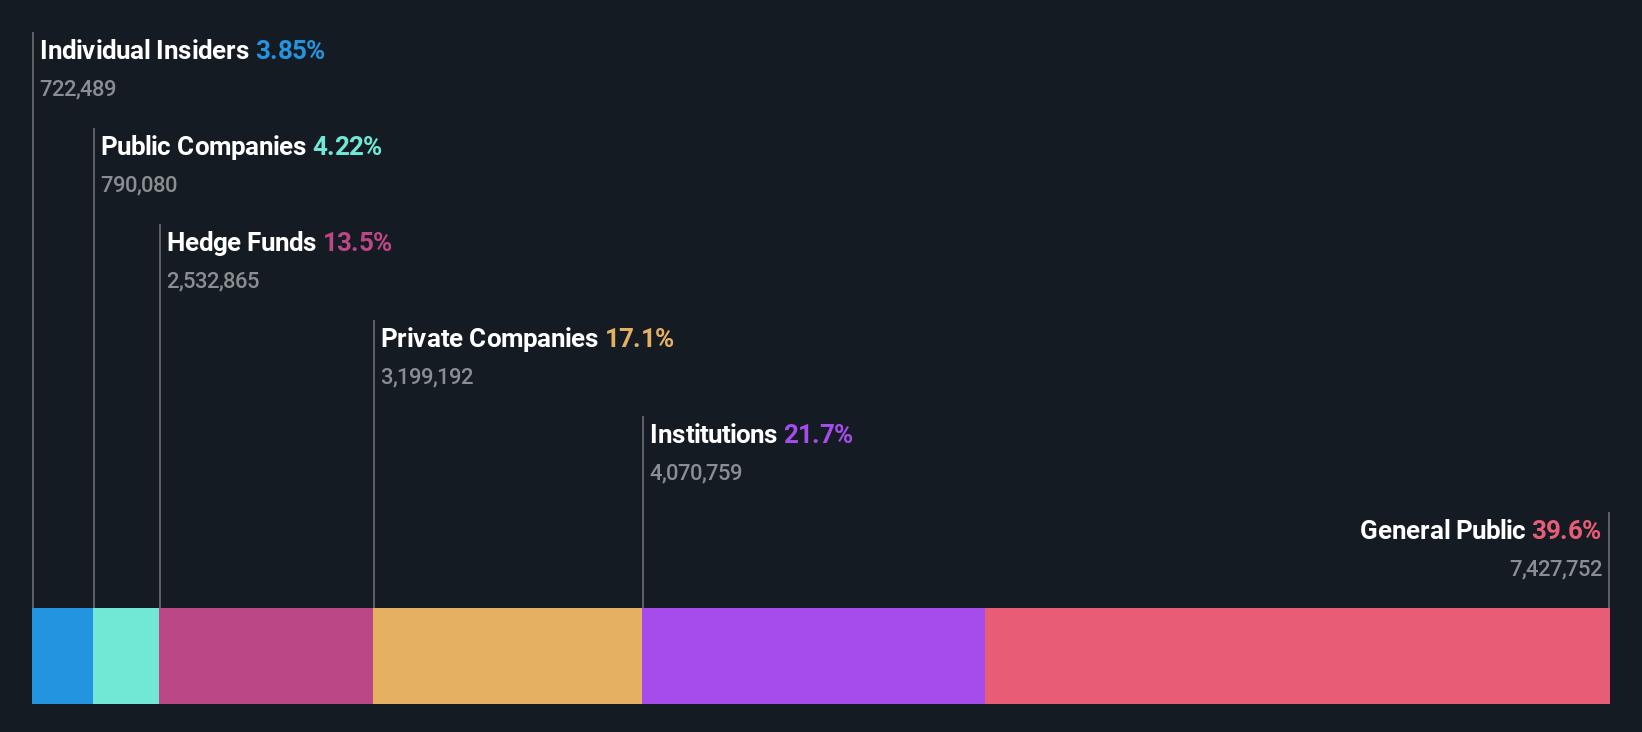1642x732 pixels.
Task: Click the 4,070,759 share count
Action: click(696, 473)
